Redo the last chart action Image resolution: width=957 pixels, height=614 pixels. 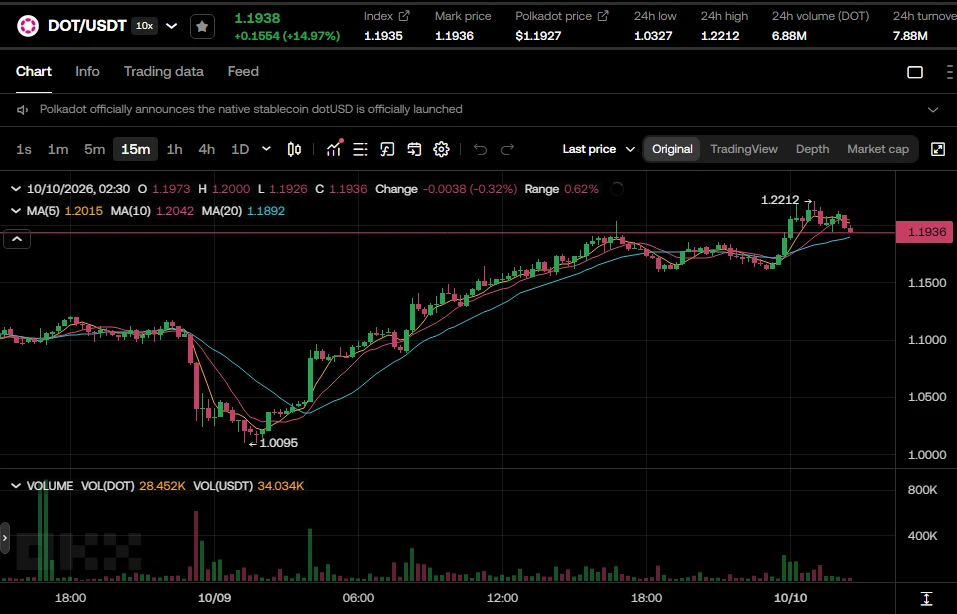tap(507, 149)
